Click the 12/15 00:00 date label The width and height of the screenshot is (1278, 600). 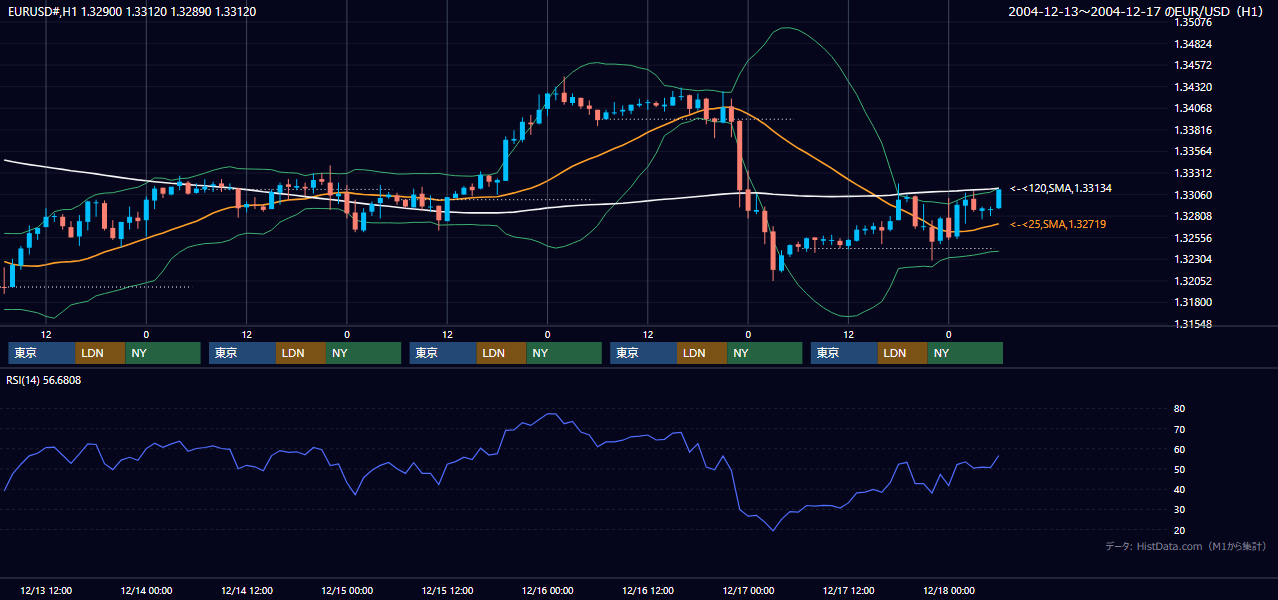click(347, 590)
